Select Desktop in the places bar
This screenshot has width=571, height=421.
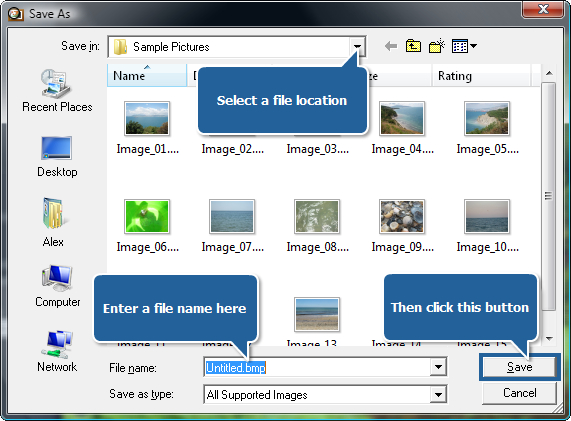[57, 157]
